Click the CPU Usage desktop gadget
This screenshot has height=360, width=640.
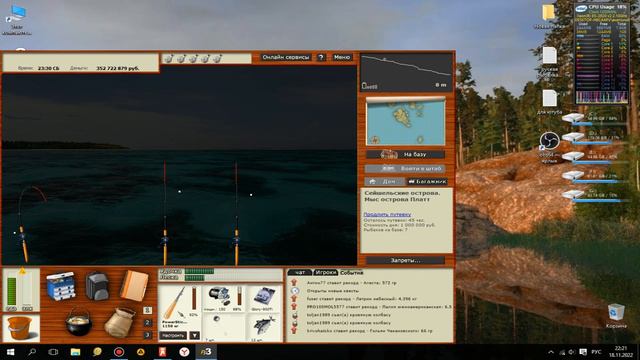(601, 53)
